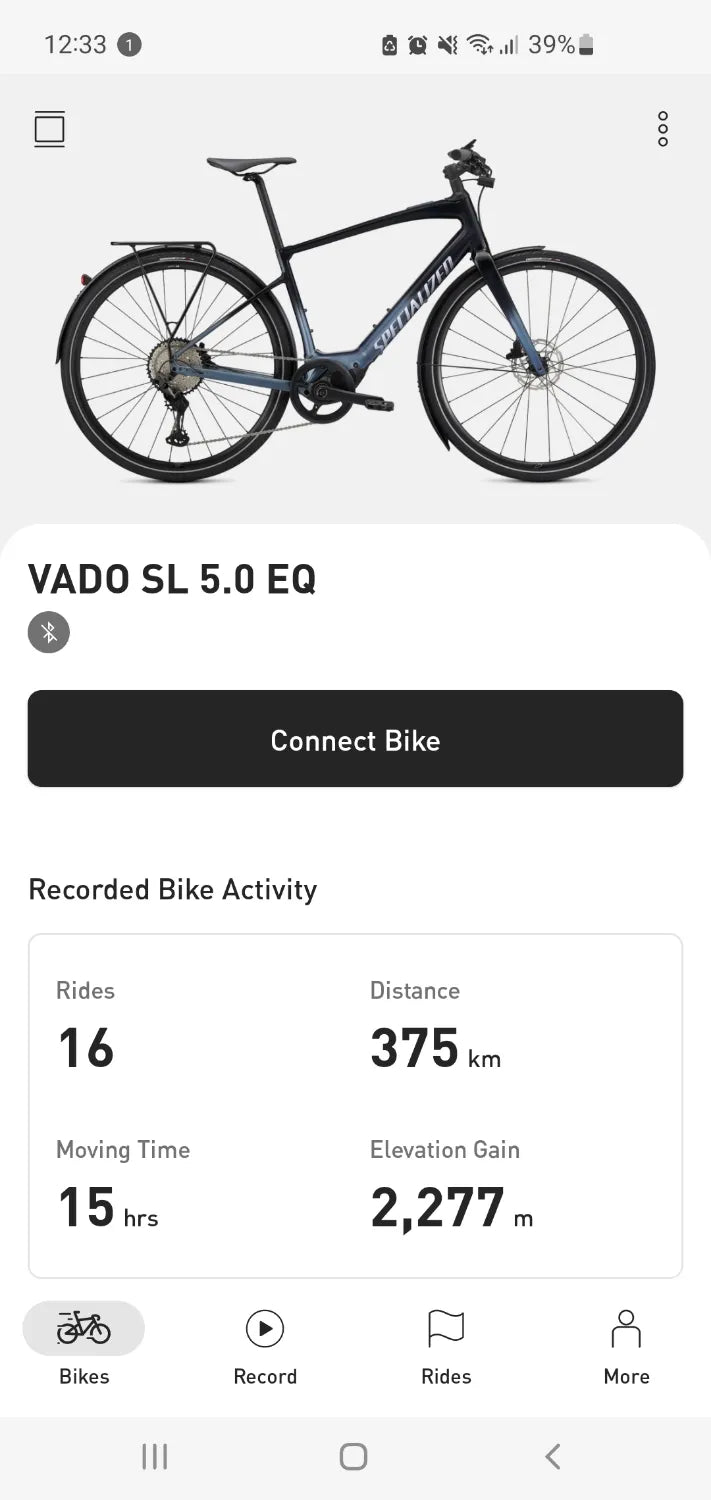The height and width of the screenshot is (1500, 711).
Task: Tap the Wi-Fi icon in status bar
Action: click(x=478, y=44)
